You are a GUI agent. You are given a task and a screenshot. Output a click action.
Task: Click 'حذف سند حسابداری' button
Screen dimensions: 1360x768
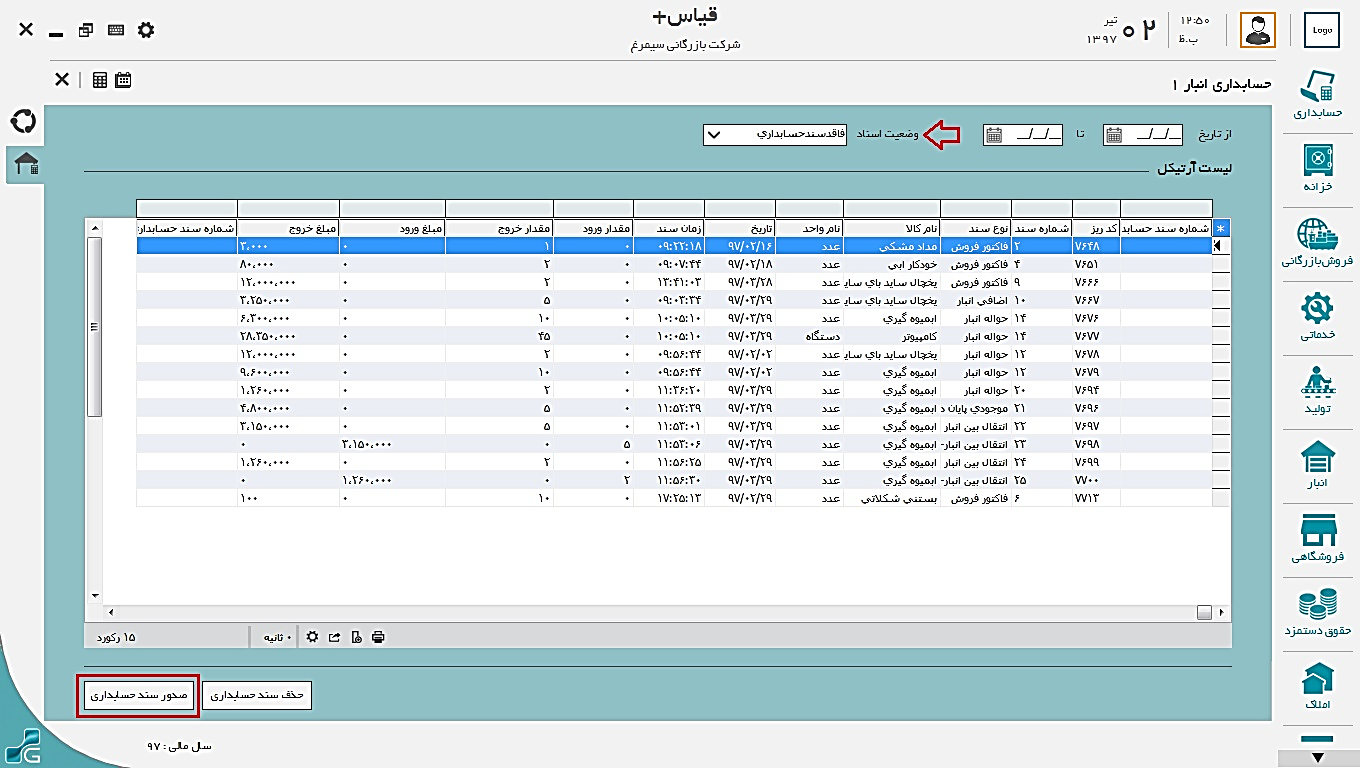257,695
